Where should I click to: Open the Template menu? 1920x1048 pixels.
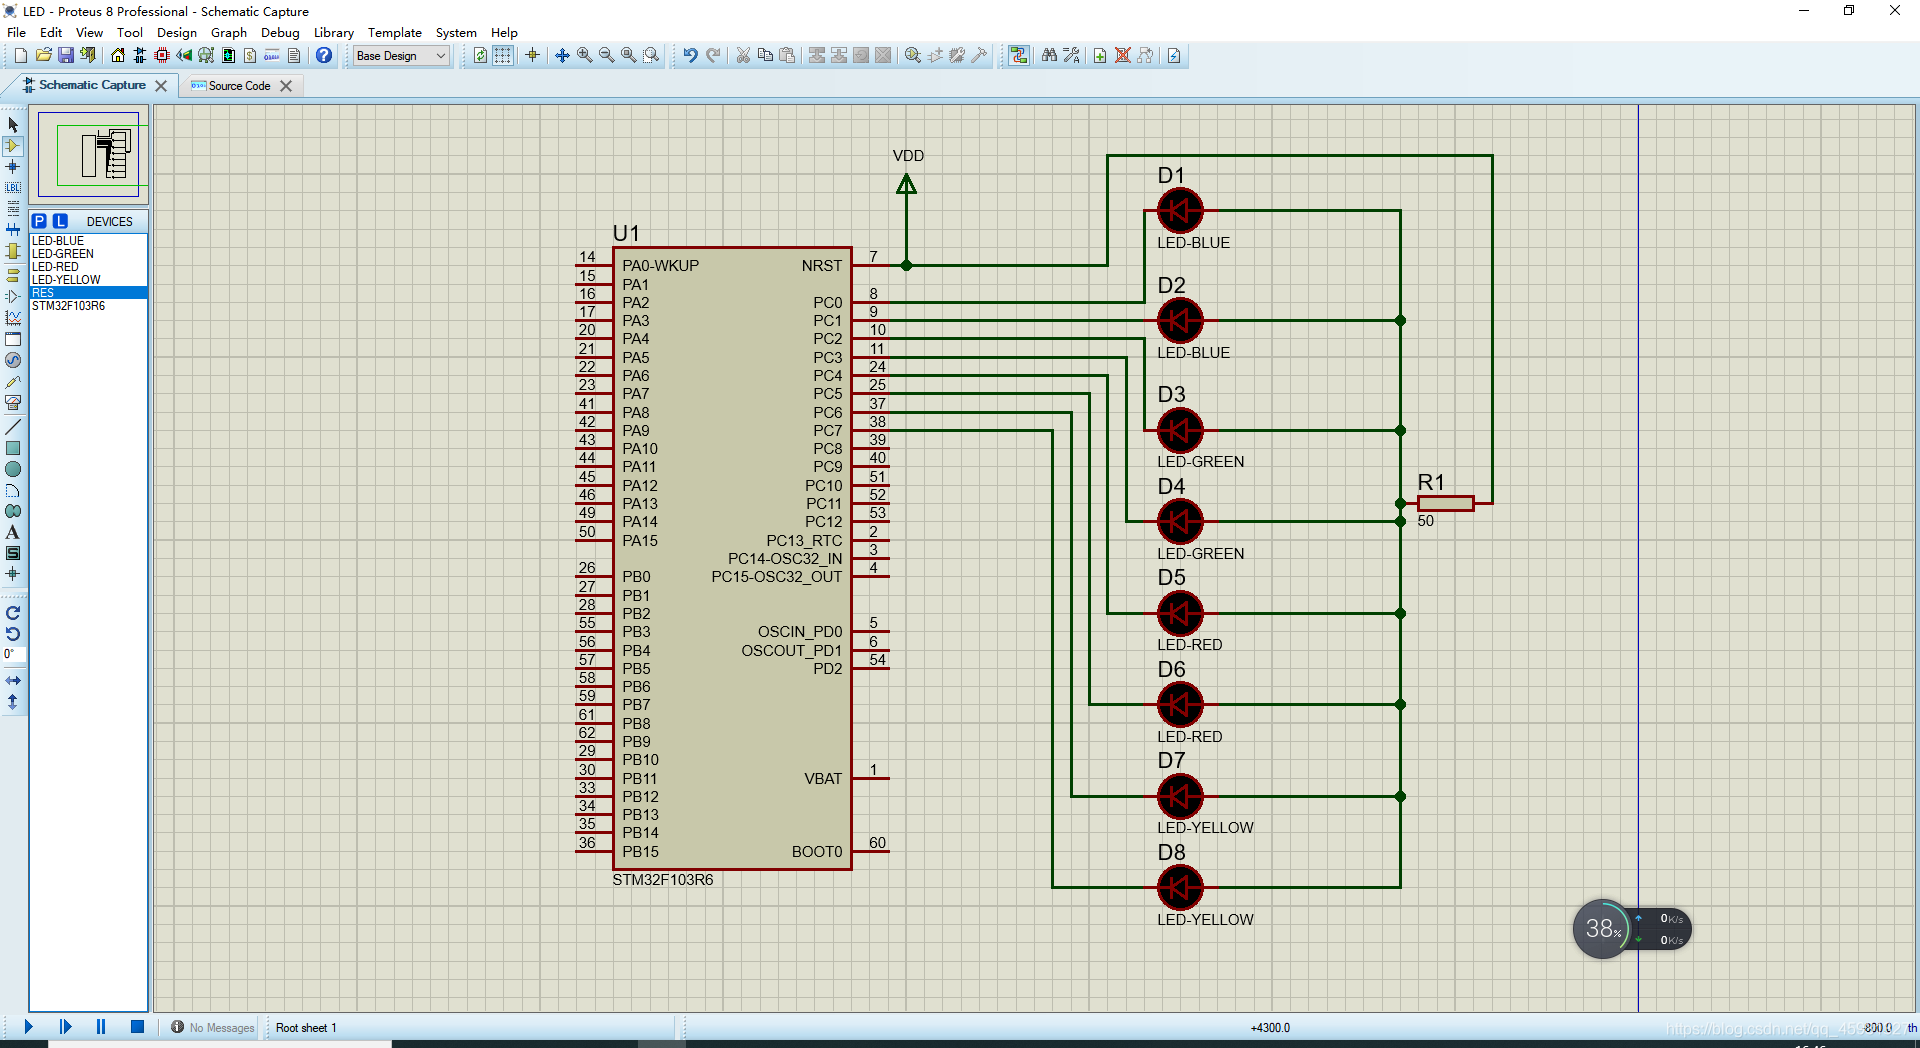[x=395, y=32]
